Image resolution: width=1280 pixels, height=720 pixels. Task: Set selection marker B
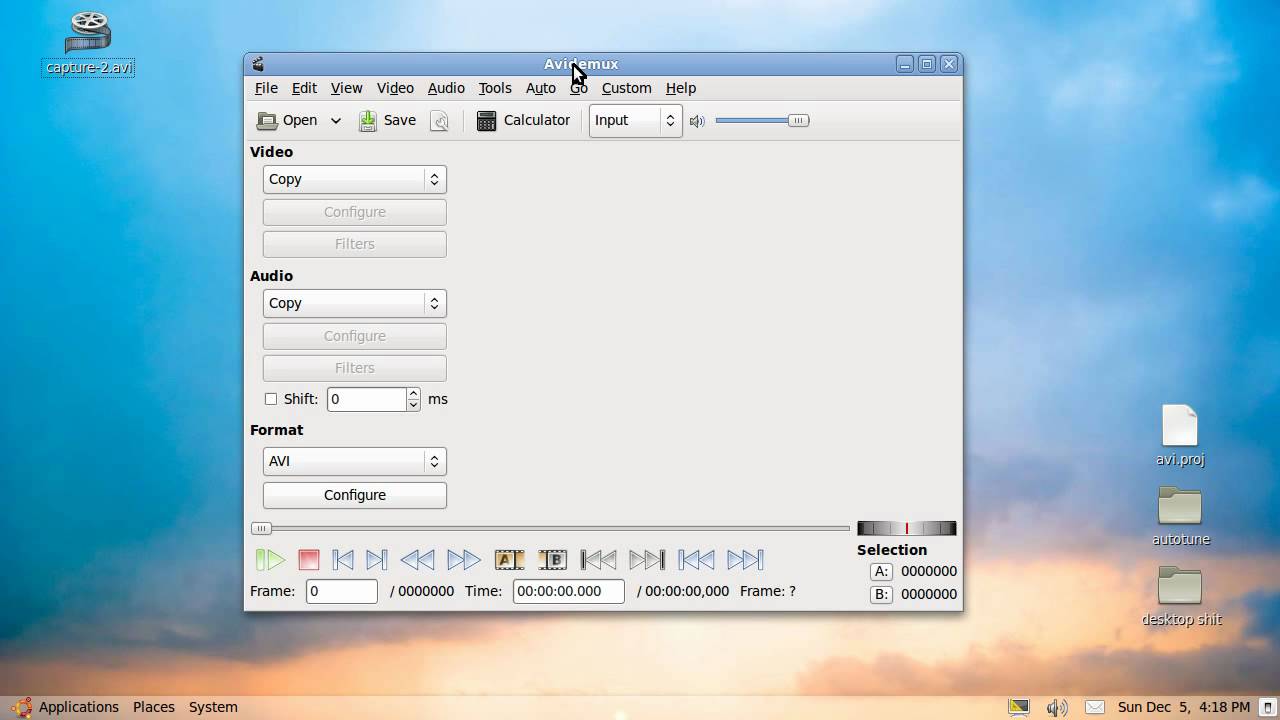pyautogui.click(x=552, y=560)
